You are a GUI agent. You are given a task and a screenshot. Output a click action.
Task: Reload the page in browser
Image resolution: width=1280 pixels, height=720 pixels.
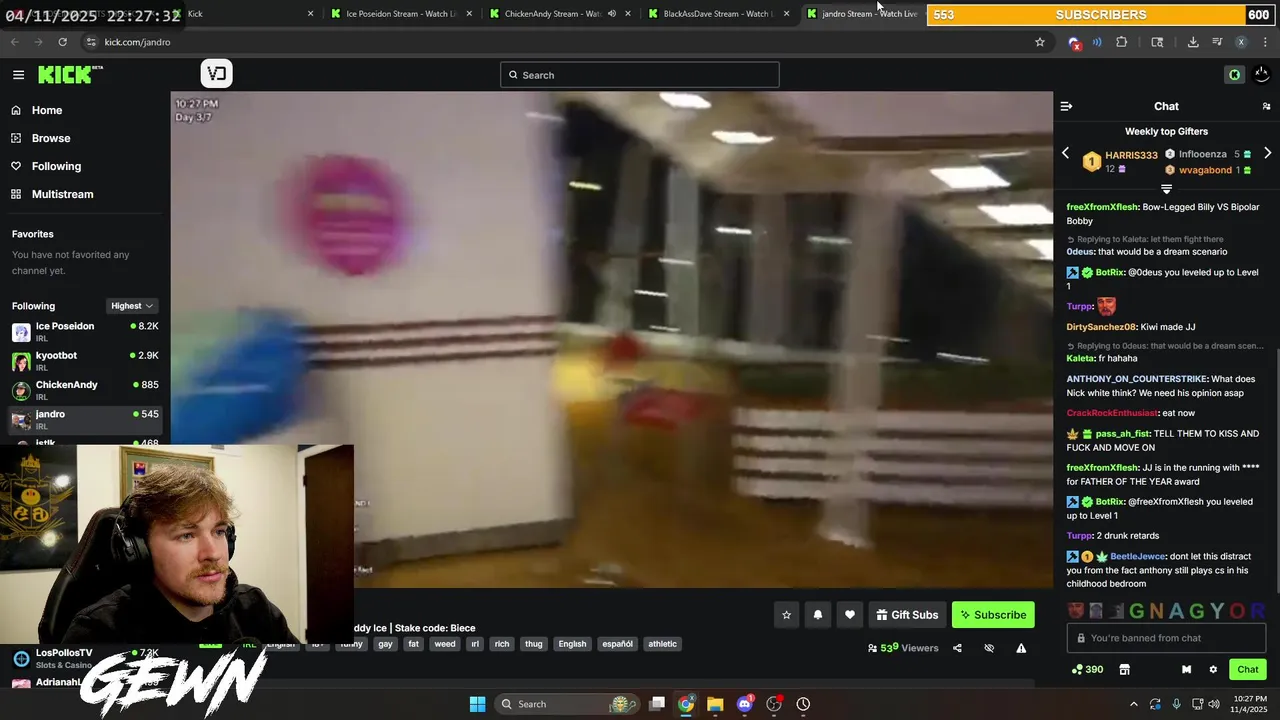(62, 42)
